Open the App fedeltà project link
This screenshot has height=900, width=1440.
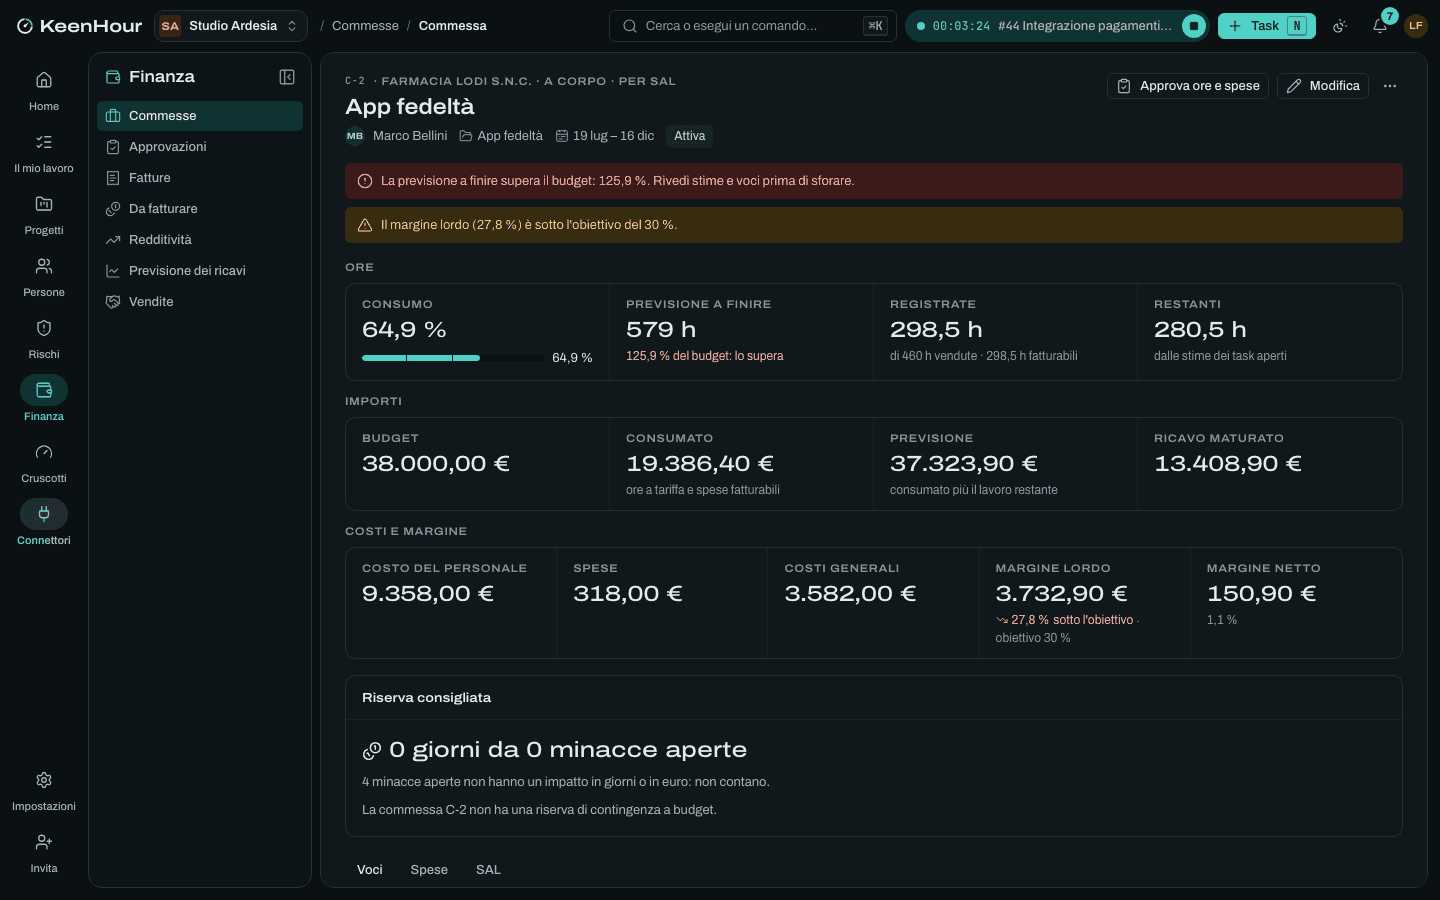(501, 136)
